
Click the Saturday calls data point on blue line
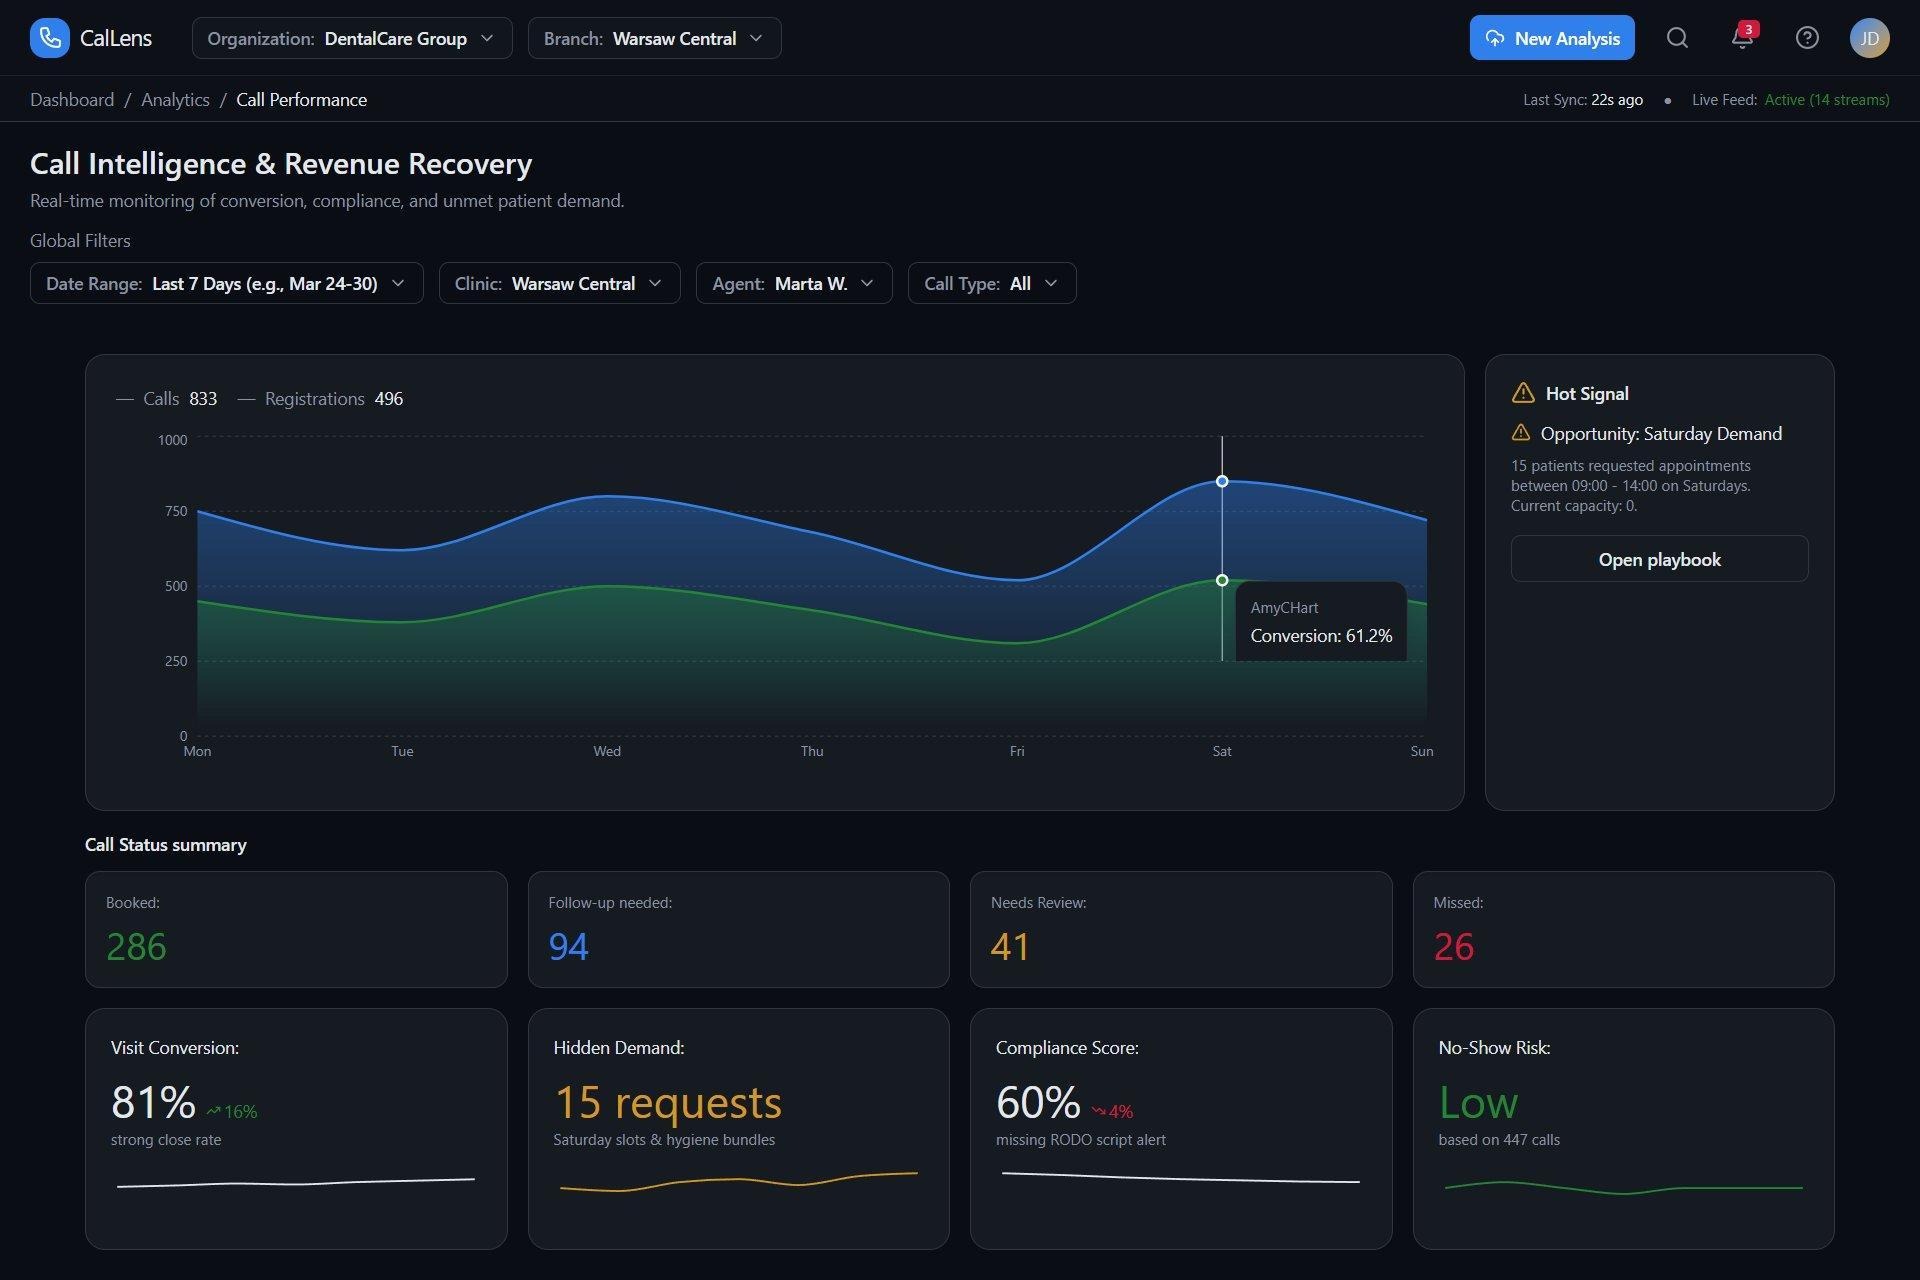[1222, 481]
